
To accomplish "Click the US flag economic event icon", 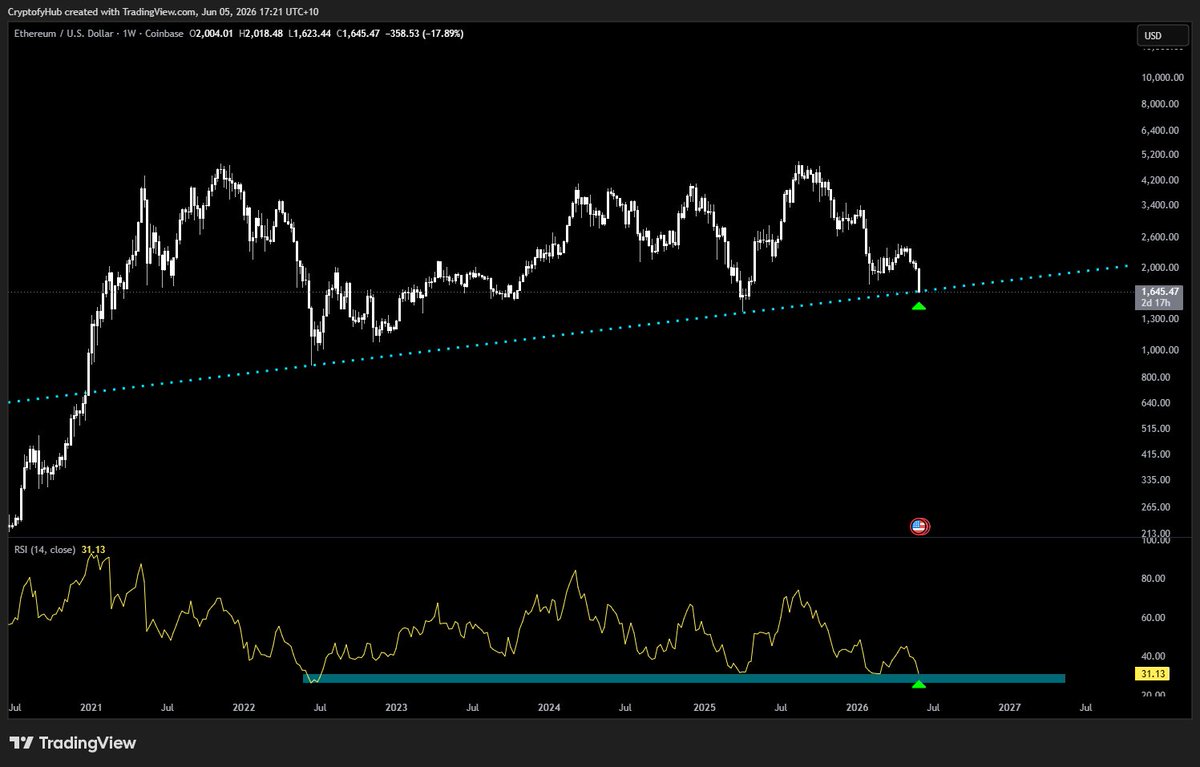I will 920,526.
